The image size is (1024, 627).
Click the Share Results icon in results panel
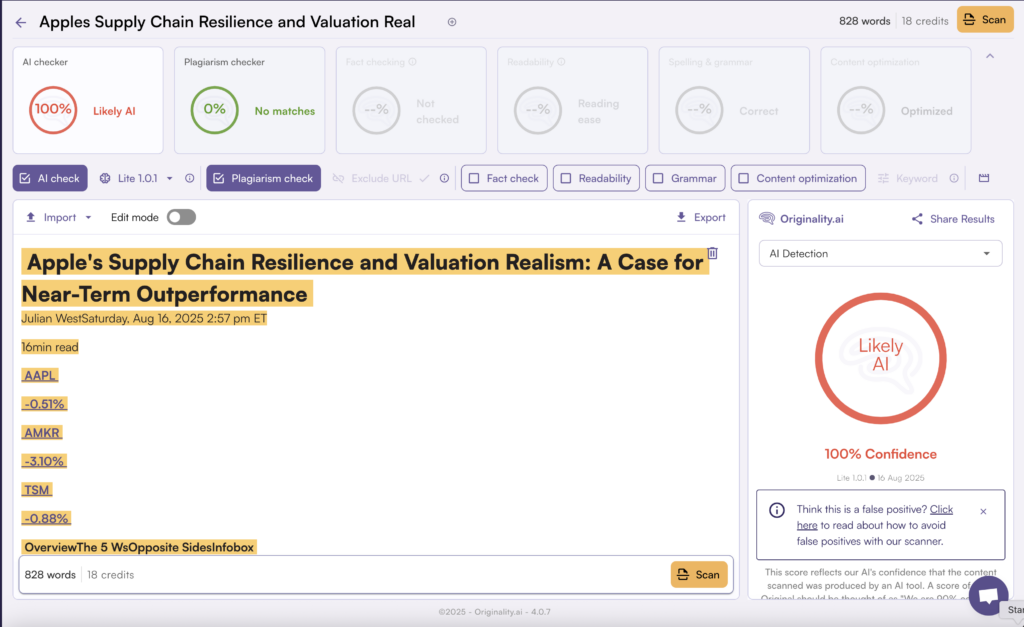tap(916, 218)
